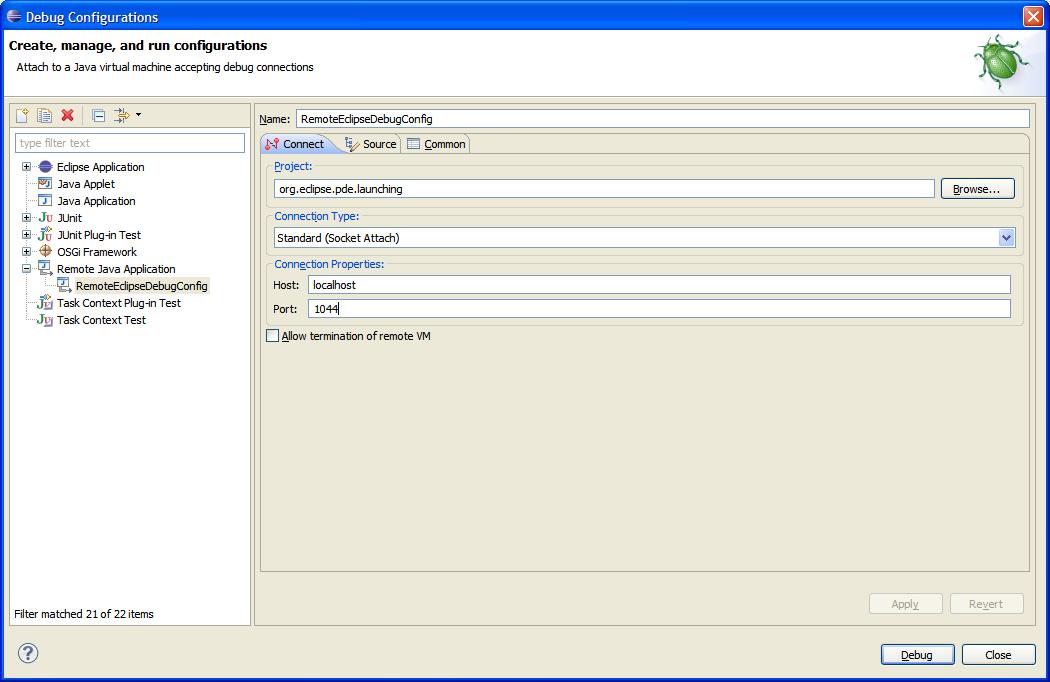Image resolution: width=1050 pixels, height=682 pixels.
Task: Click the JUnit icon in tree
Action: click(x=45, y=218)
